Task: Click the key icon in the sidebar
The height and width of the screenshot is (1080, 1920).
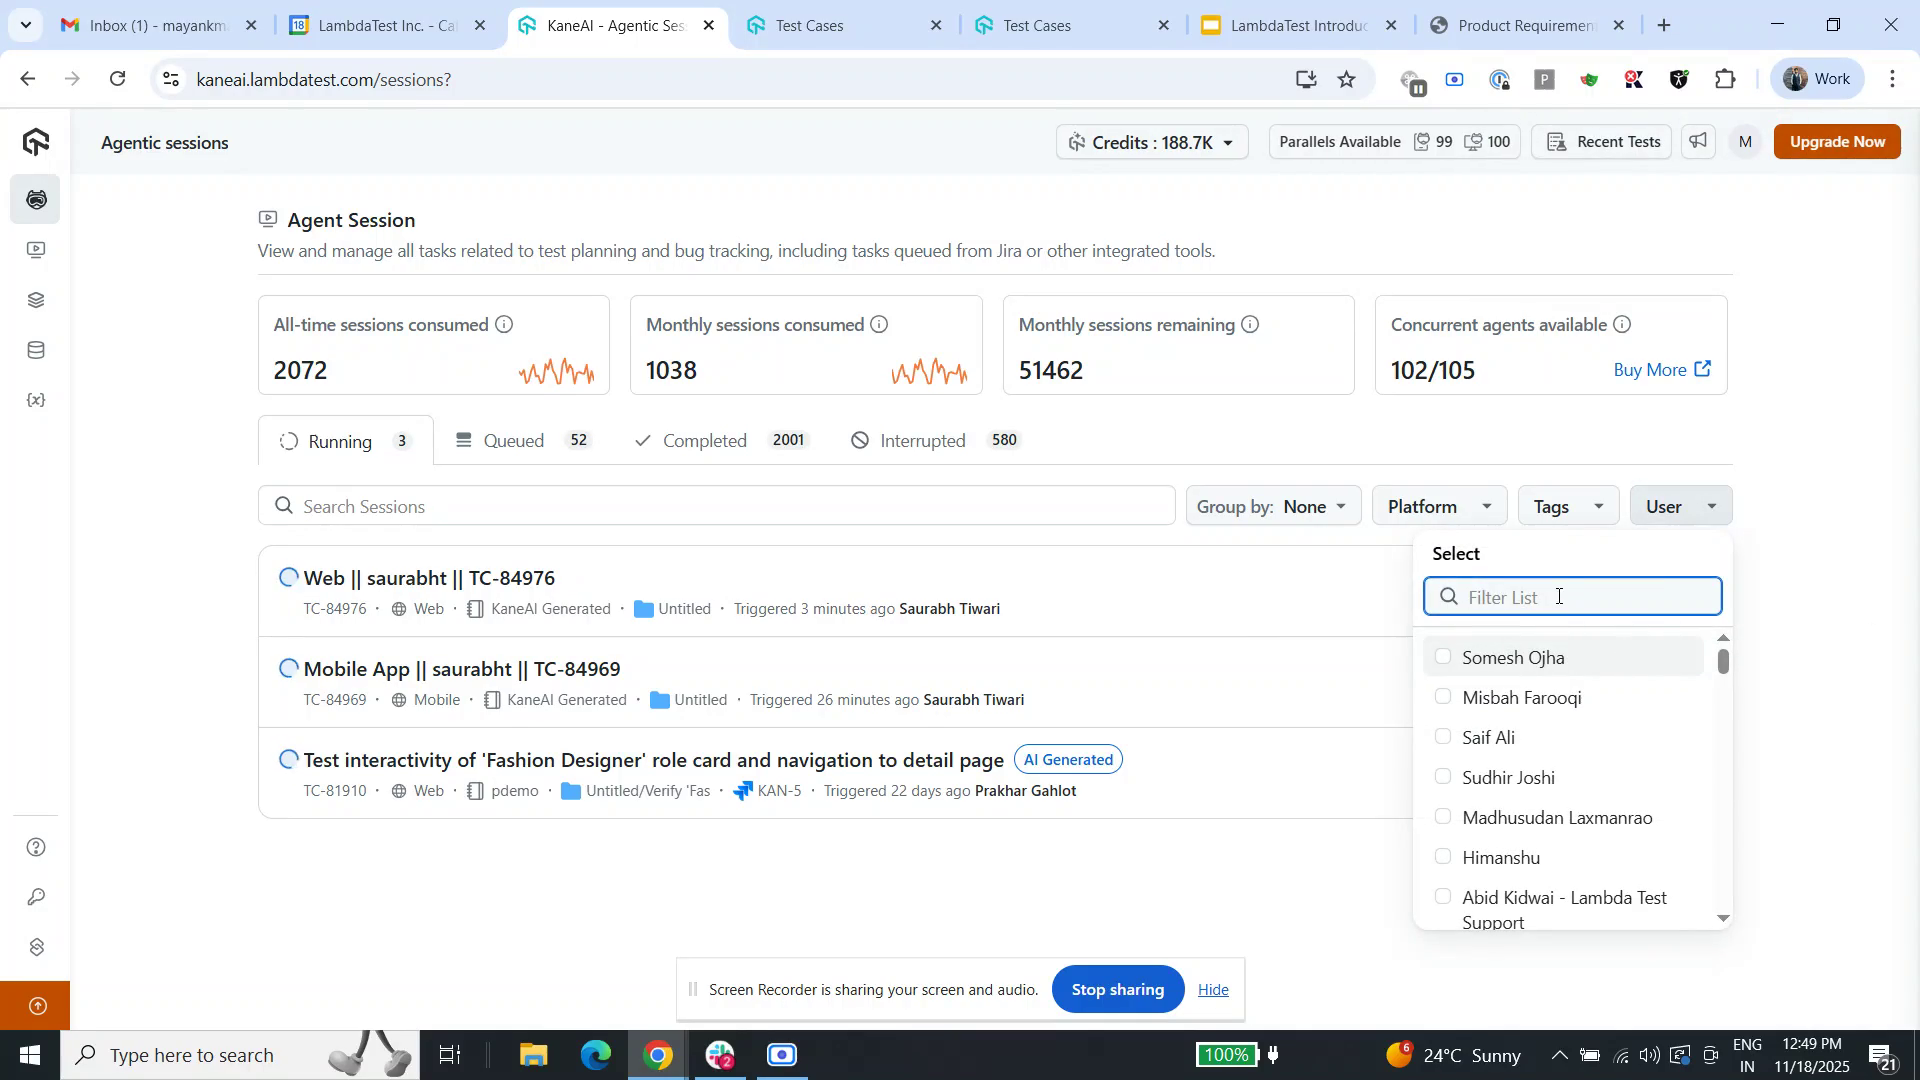Action: [x=36, y=897]
